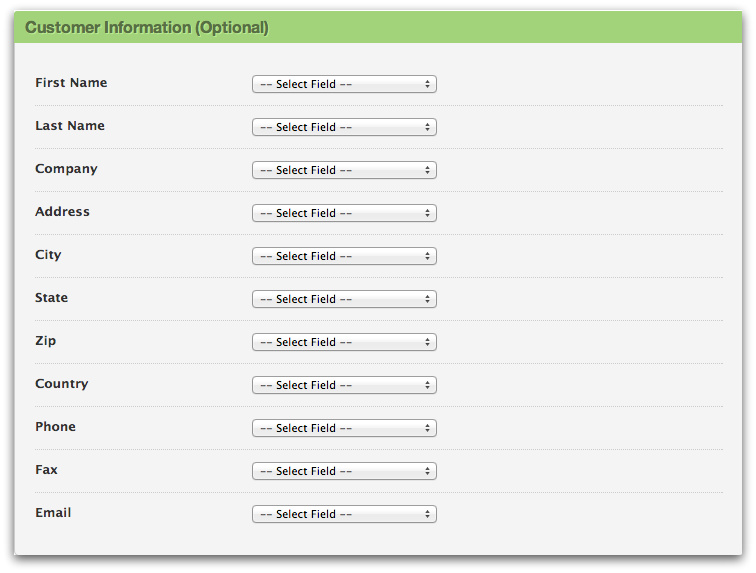Click the Zip label text
Screen dimensions: 756x573
tap(46, 341)
